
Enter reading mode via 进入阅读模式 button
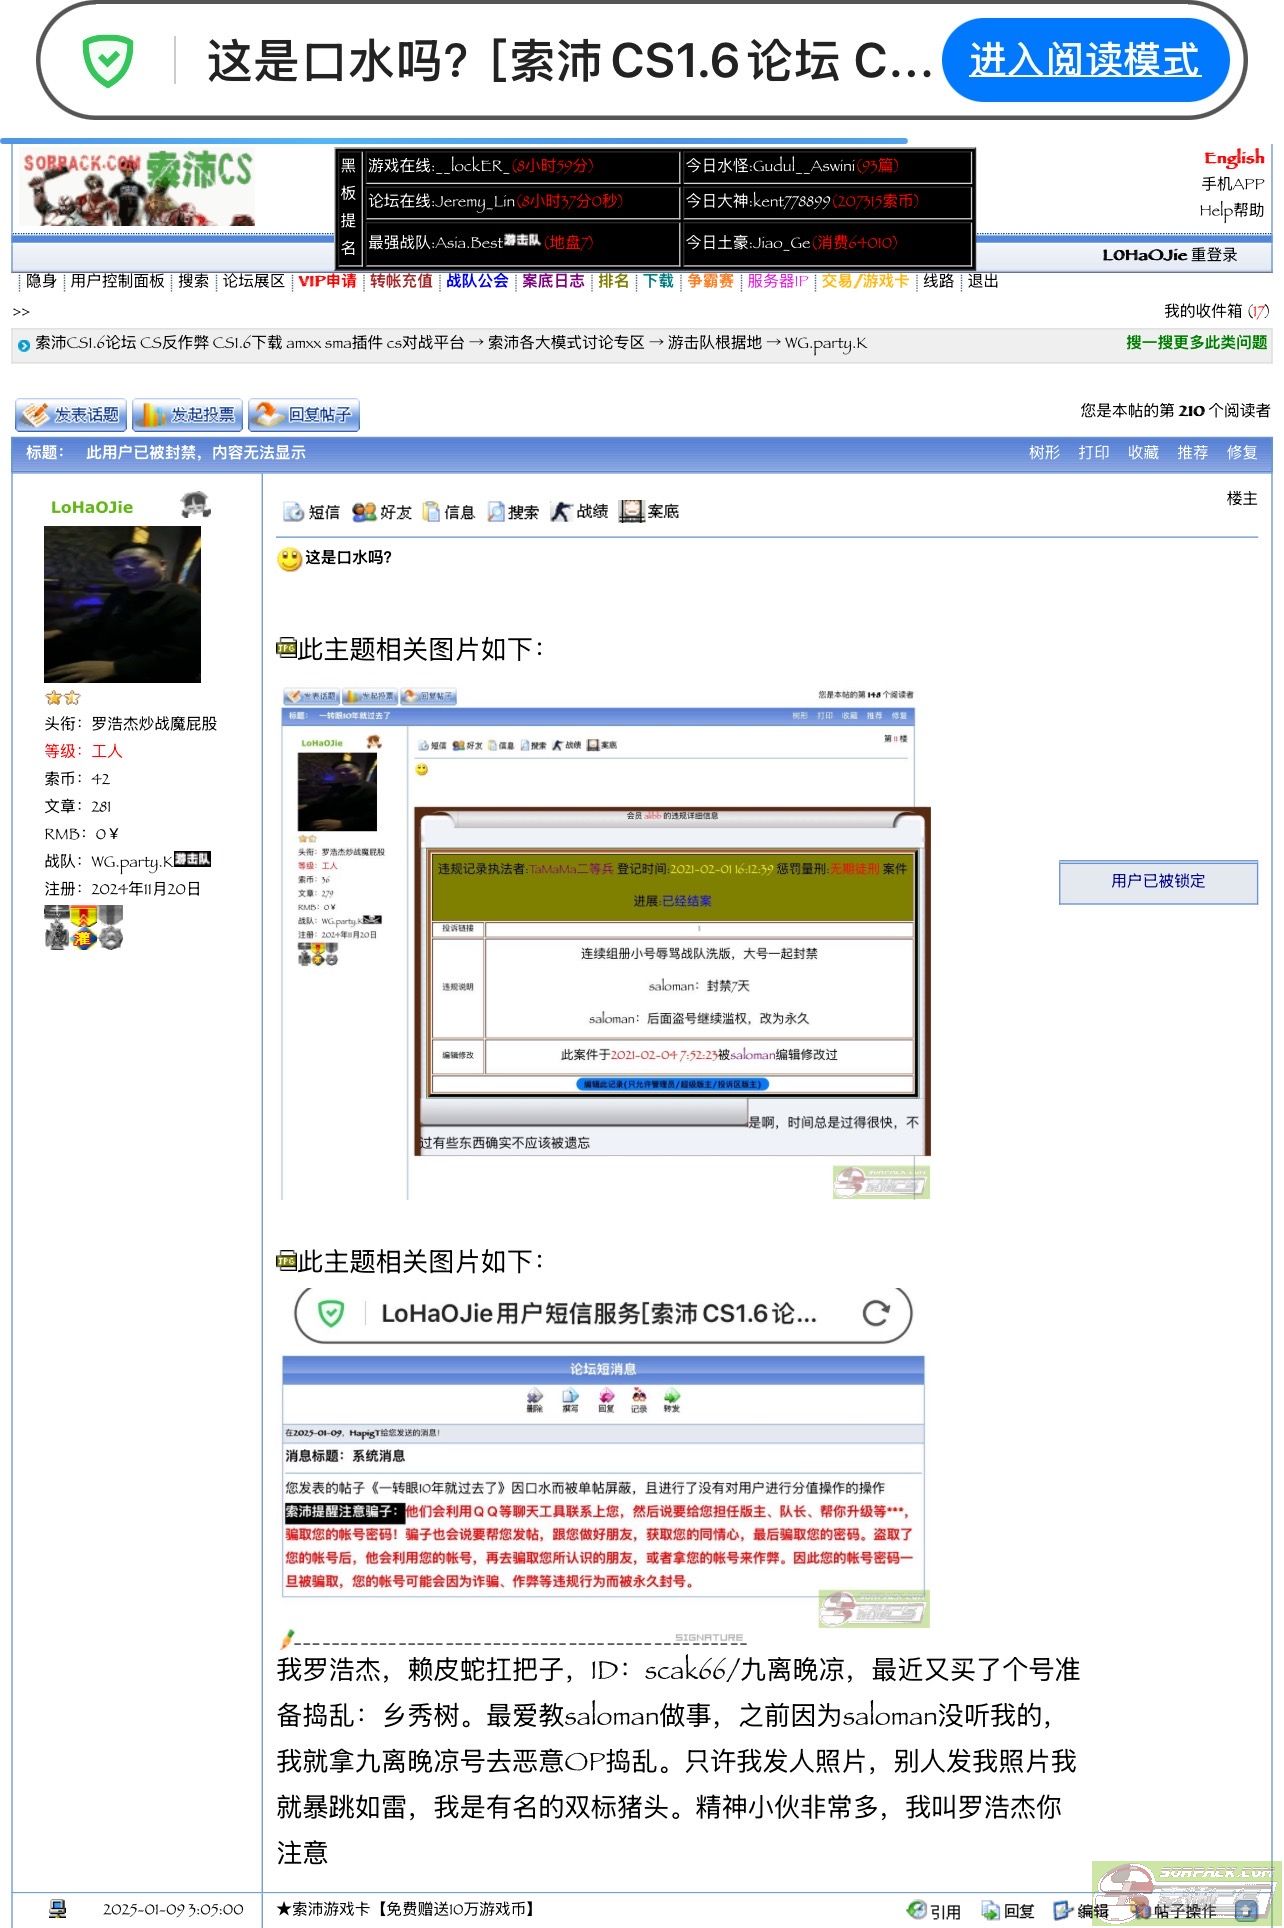pos(1085,60)
